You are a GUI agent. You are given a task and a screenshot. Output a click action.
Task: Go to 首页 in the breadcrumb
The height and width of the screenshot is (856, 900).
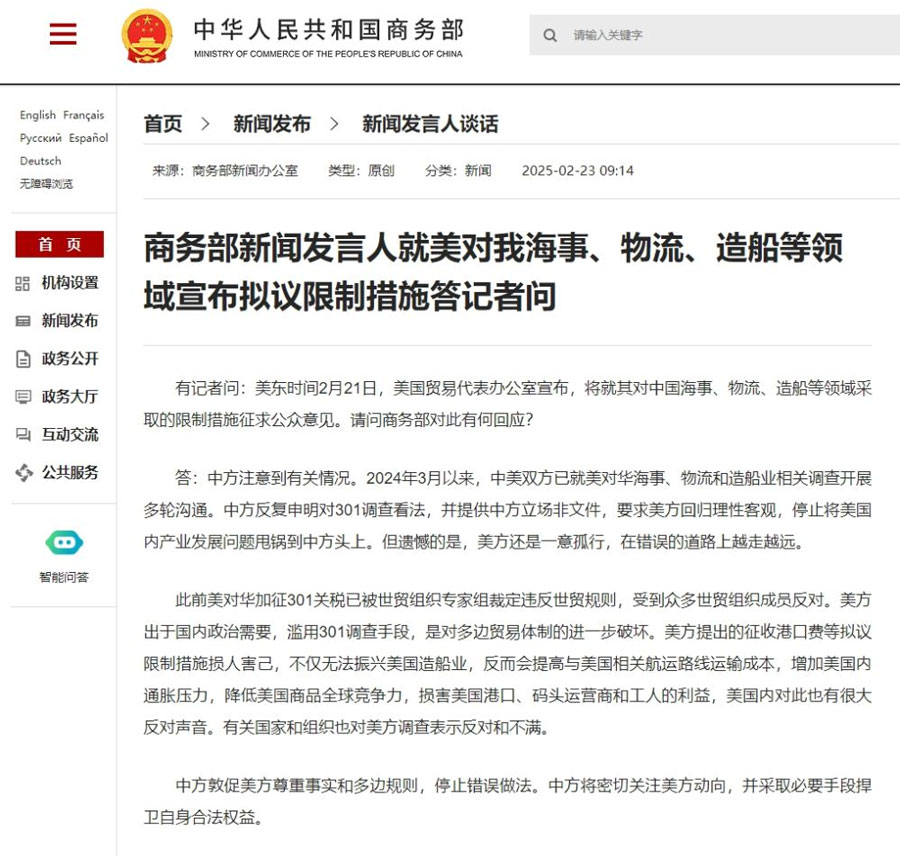[163, 123]
